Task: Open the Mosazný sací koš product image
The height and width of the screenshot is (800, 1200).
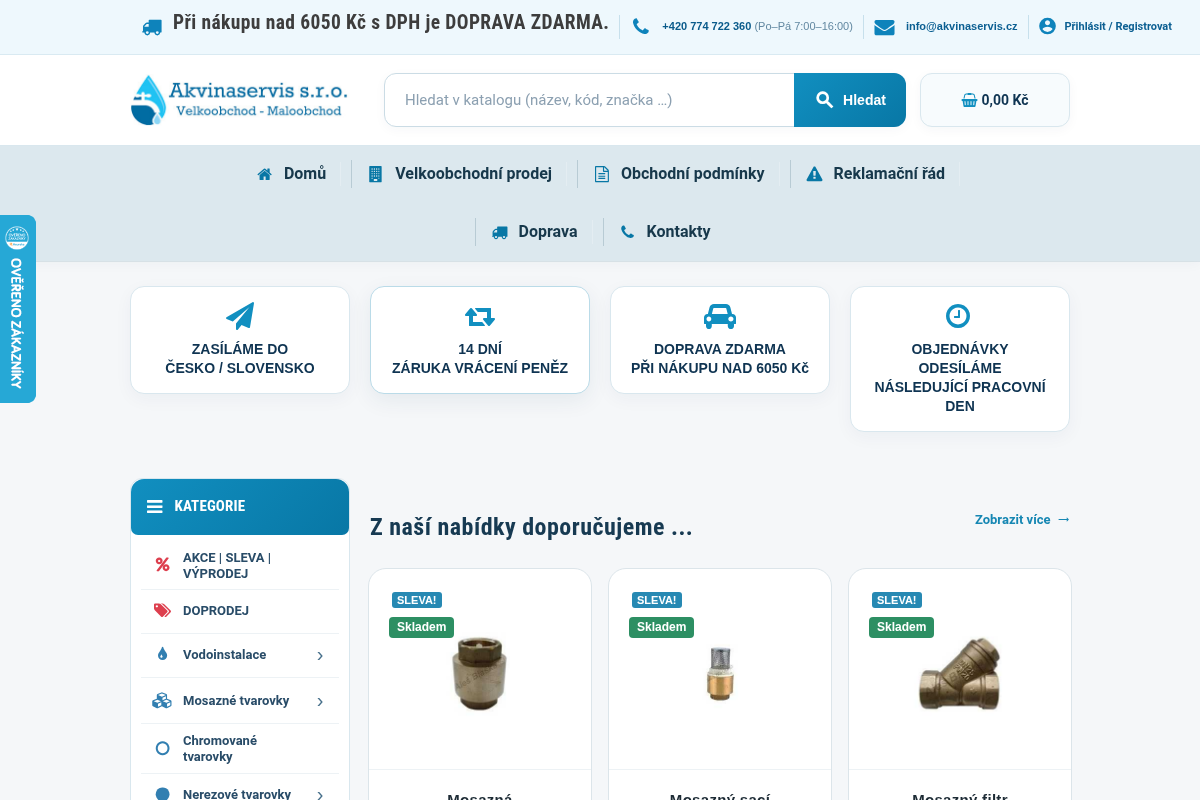Action: (720, 675)
